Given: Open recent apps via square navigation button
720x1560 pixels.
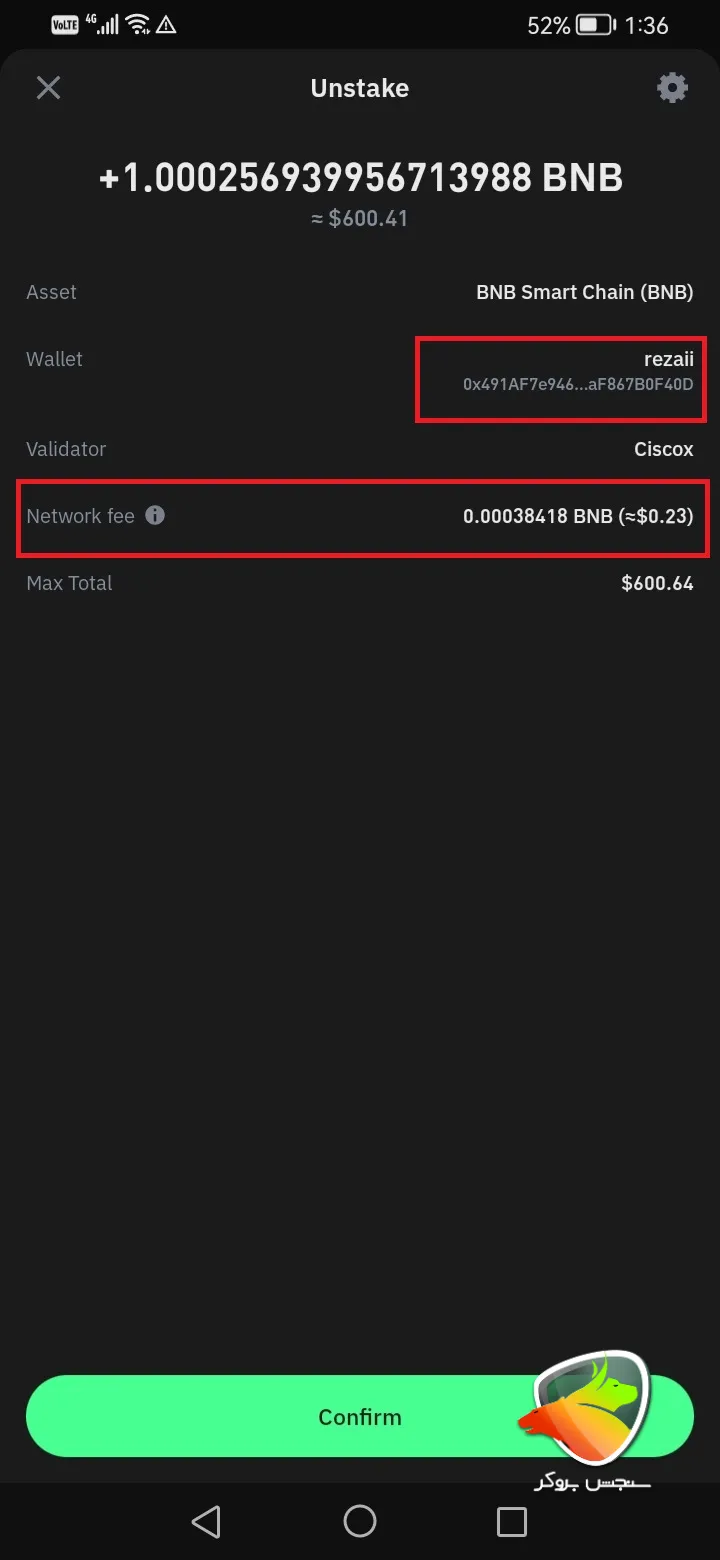Looking at the screenshot, I should pyautogui.click(x=511, y=1521).
